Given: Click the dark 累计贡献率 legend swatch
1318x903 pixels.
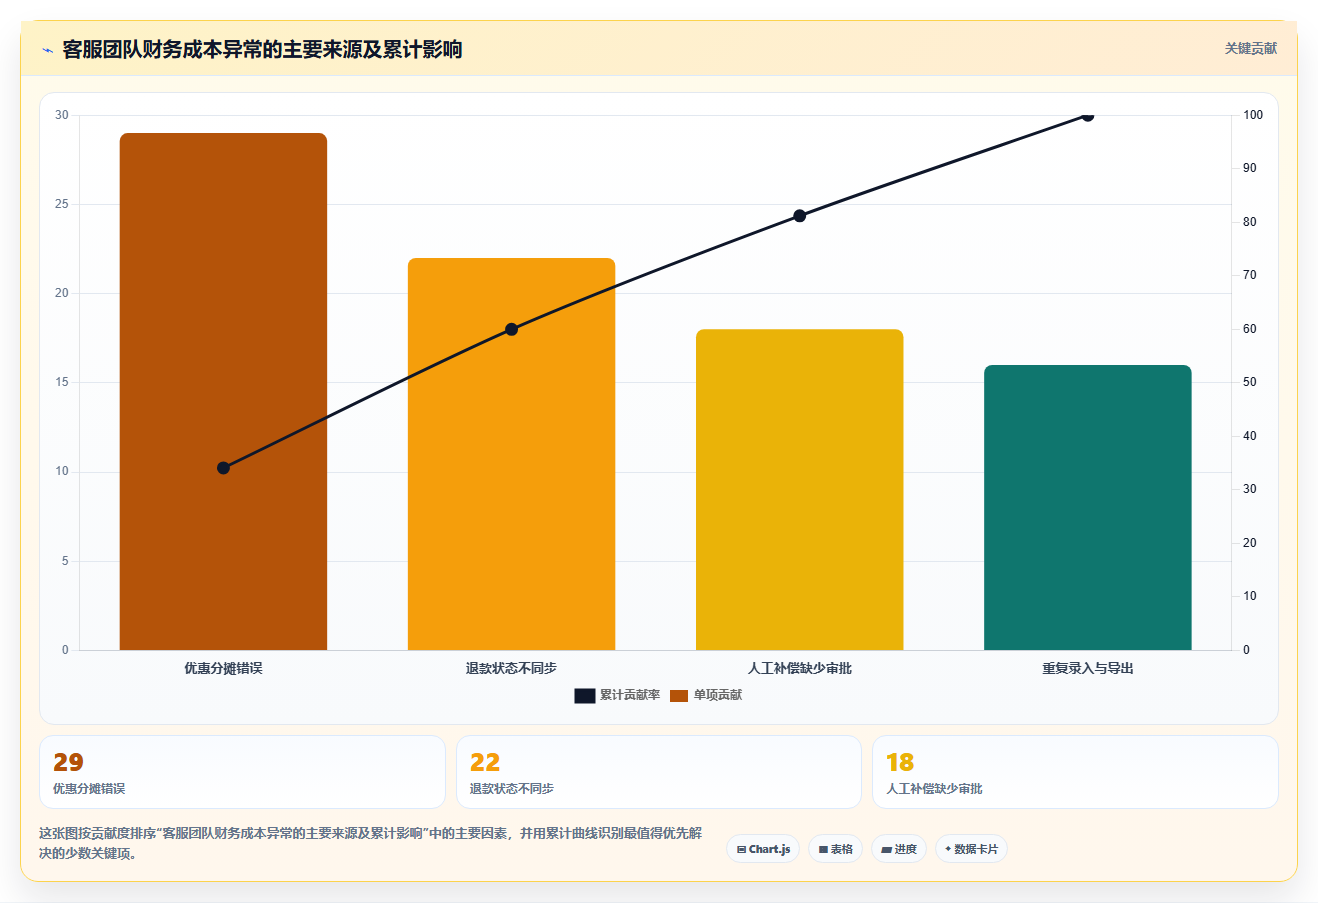Looking at the screenshot, I should 585,696.
